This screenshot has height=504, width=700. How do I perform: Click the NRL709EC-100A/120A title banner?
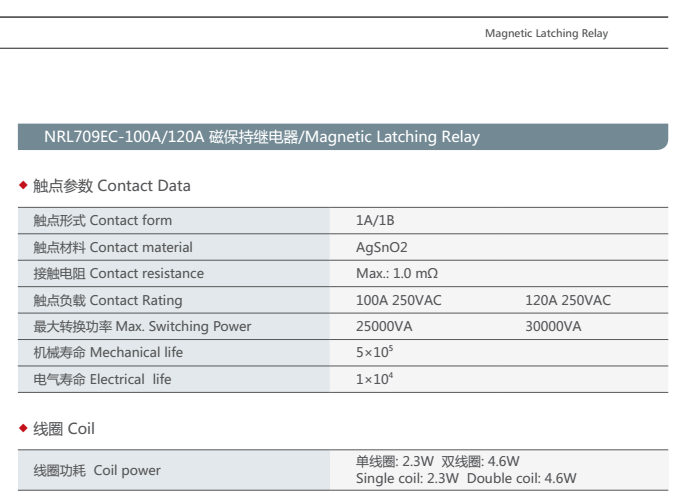click(x=261, y=137)
